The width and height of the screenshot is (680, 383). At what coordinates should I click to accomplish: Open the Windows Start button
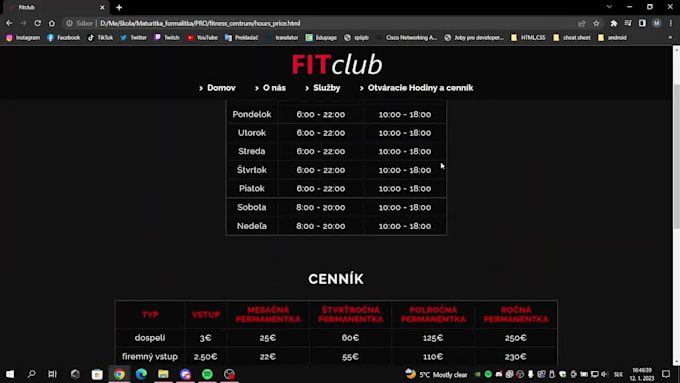[10, 374]
